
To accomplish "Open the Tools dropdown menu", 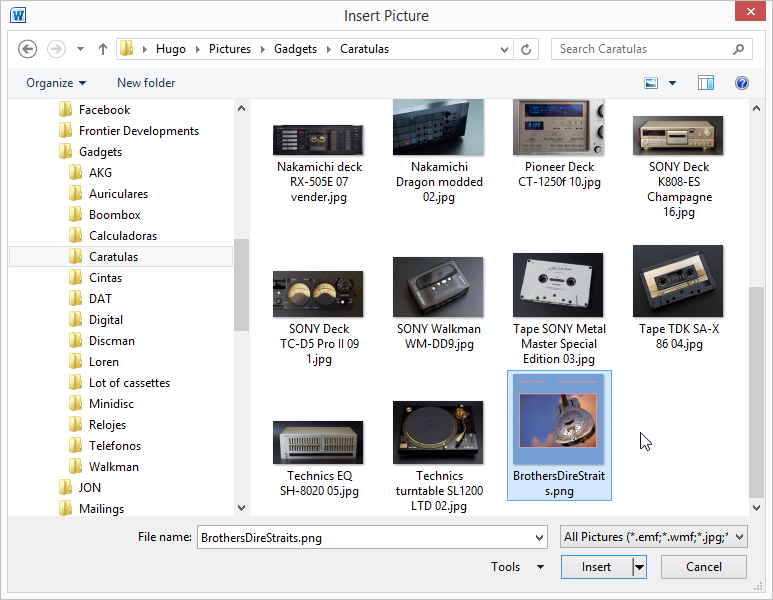I will click(x=517, y=567).
